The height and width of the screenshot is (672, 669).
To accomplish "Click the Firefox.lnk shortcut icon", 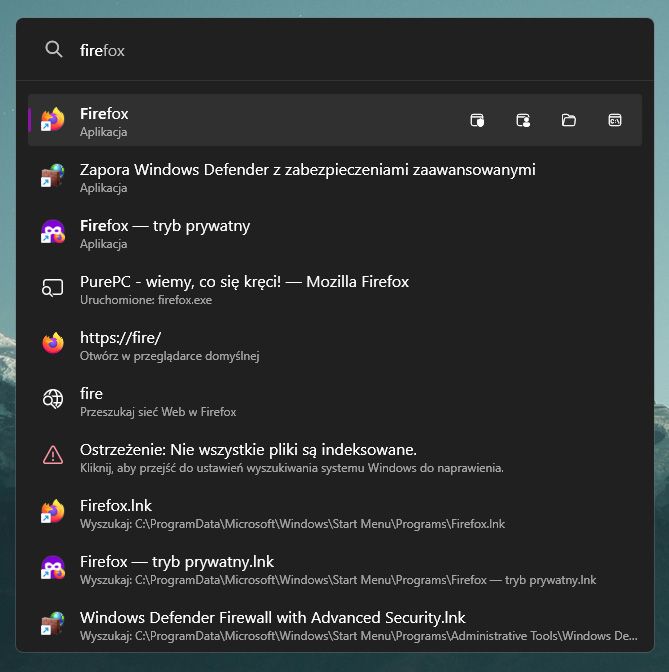I will pyautogui.click(x=53, y=511).
